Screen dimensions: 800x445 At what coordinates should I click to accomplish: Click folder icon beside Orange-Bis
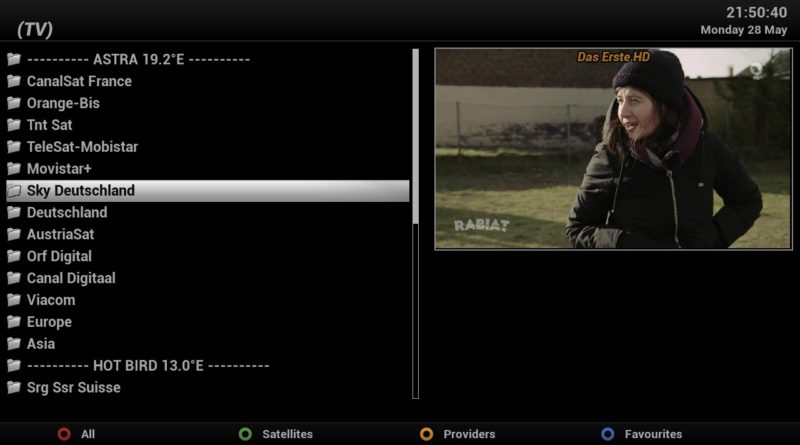click(x=14, y=103)
